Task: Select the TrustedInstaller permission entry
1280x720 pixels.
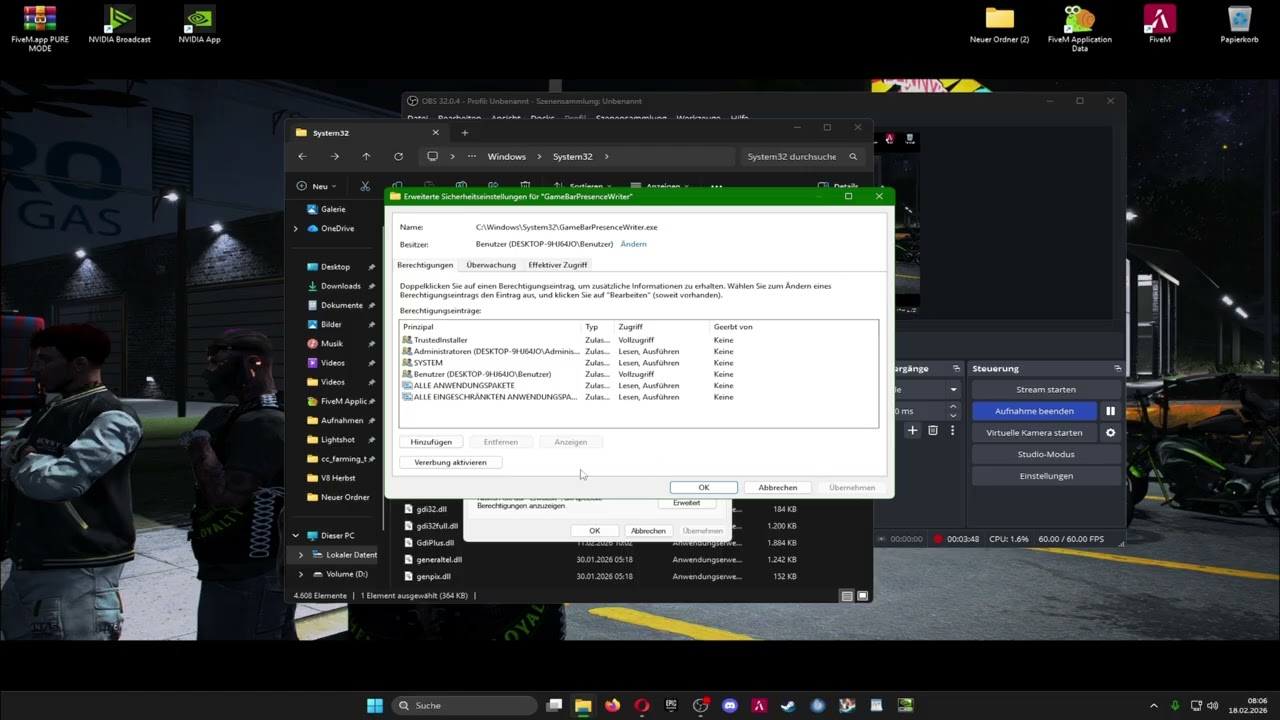Action: (441, 340)
